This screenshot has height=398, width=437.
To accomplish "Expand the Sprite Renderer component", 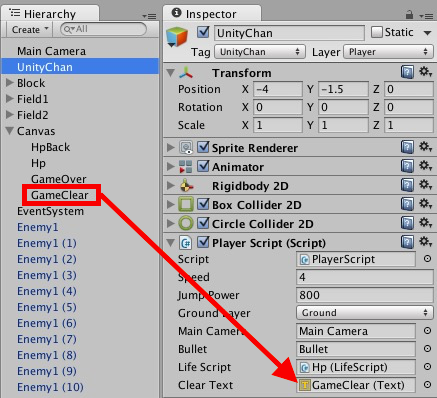I will tap(170, 147).
